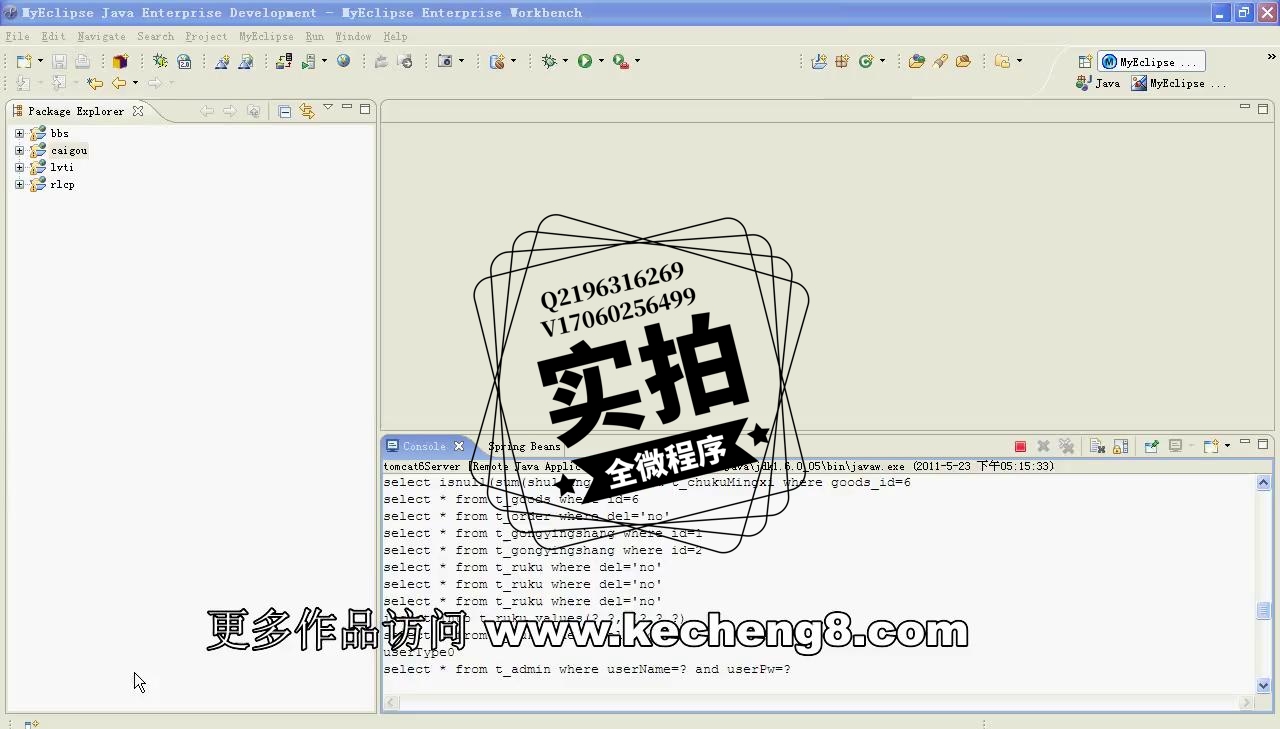The image size is (1280, 729).
Task: Open the MyEclipse menu
Action: pyautogui.click(x=266, y=36)
